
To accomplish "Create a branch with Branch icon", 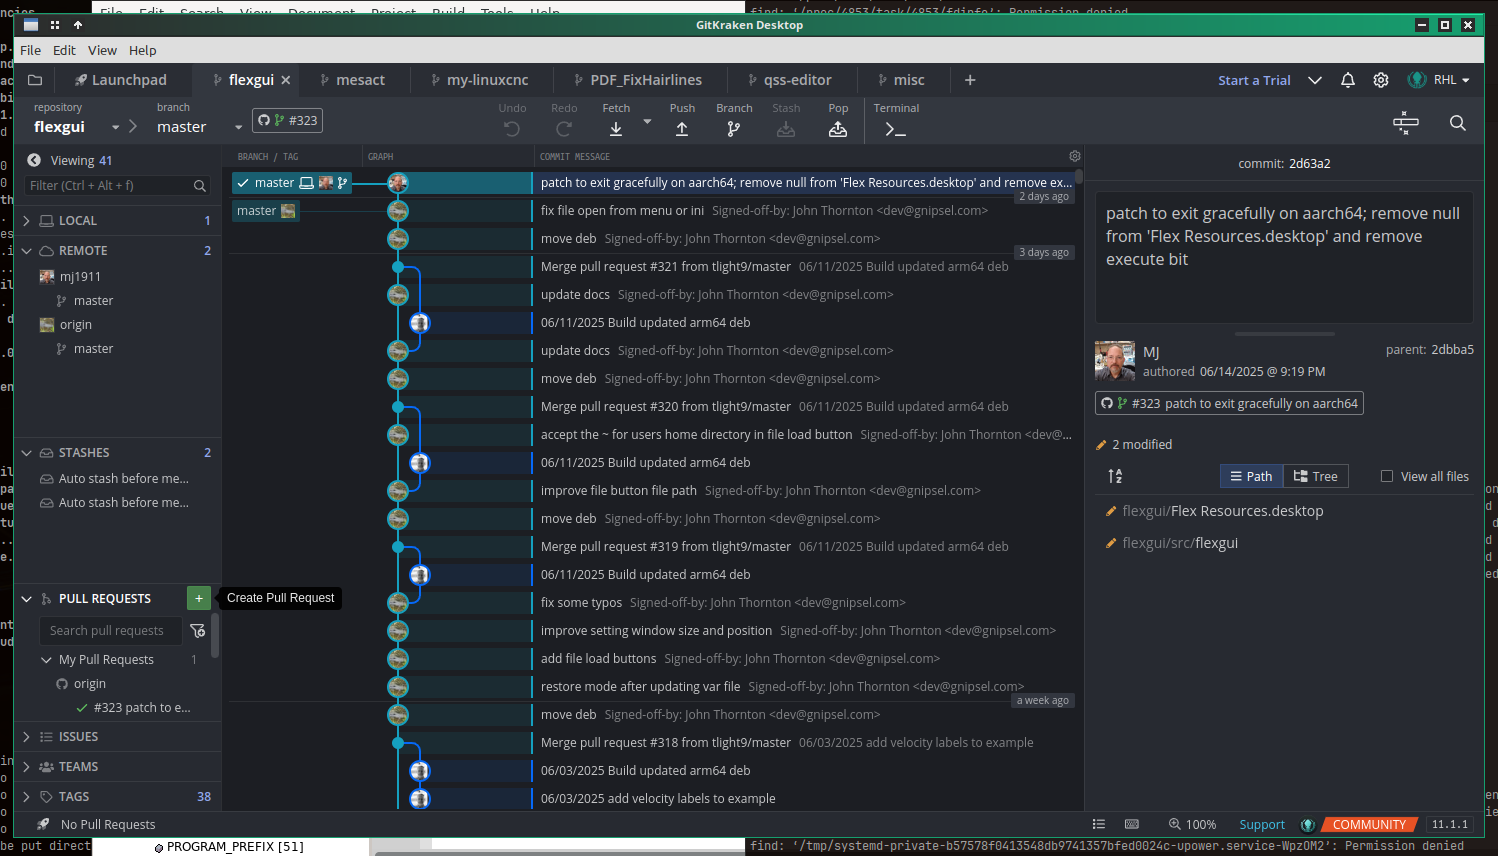I will [x=734, y=129].
